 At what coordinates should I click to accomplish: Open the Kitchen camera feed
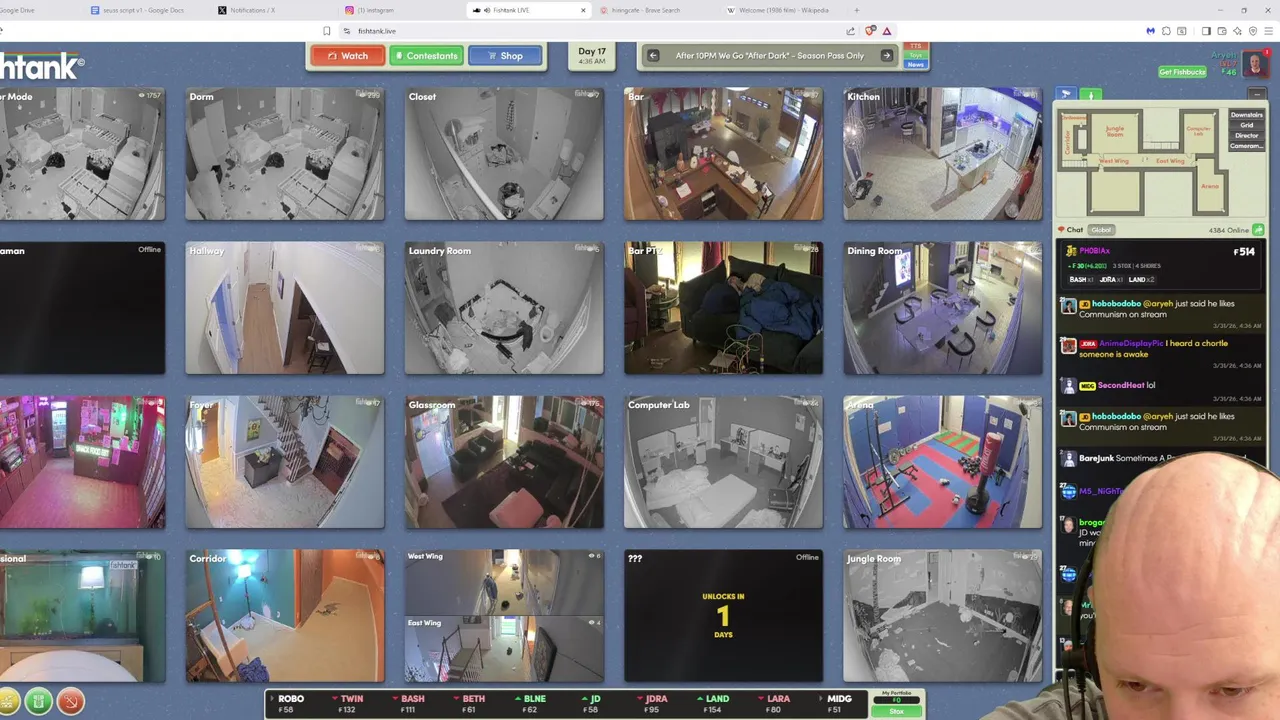(x=942, y=154)
